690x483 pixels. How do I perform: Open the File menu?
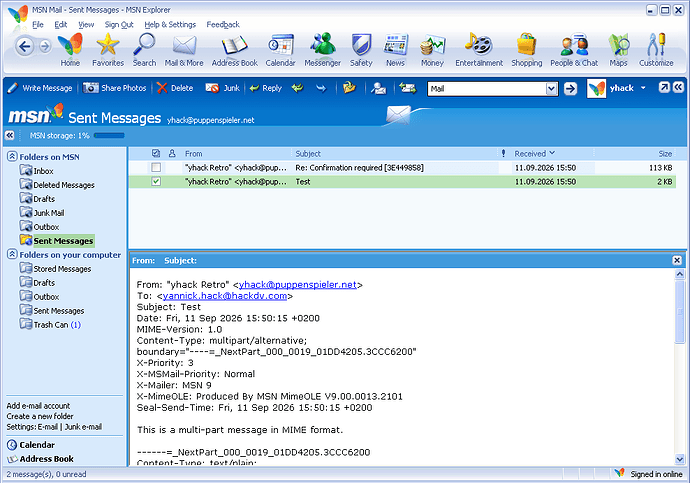click(x=38, y=25)
